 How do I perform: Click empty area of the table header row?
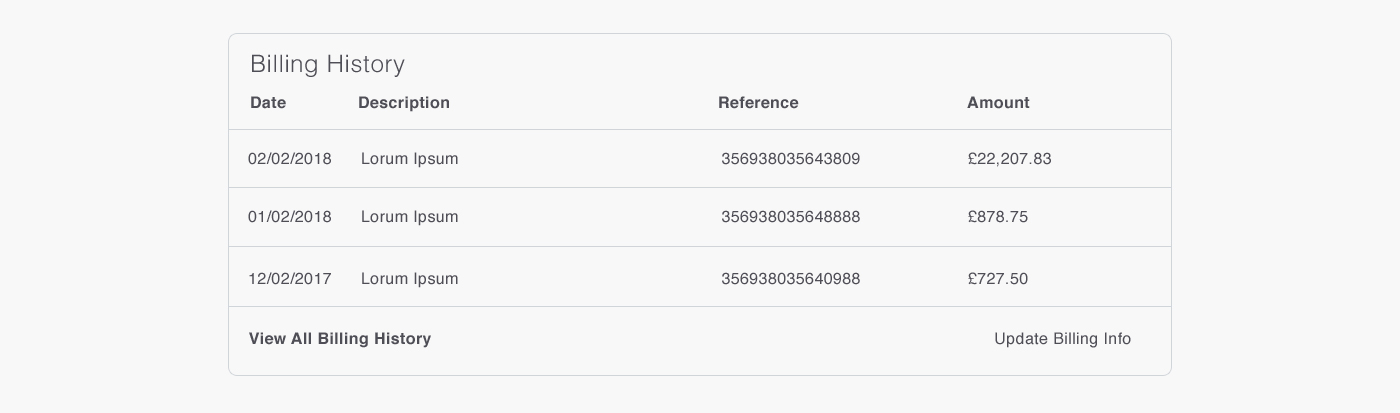click(580, 103)
